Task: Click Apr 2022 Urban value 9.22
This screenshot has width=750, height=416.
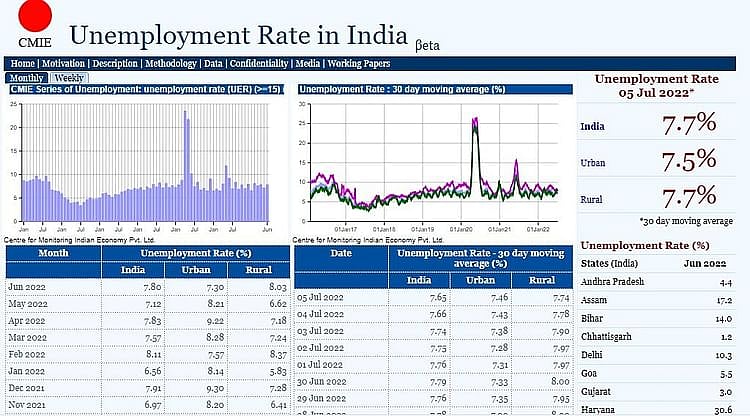Action: 215,321
